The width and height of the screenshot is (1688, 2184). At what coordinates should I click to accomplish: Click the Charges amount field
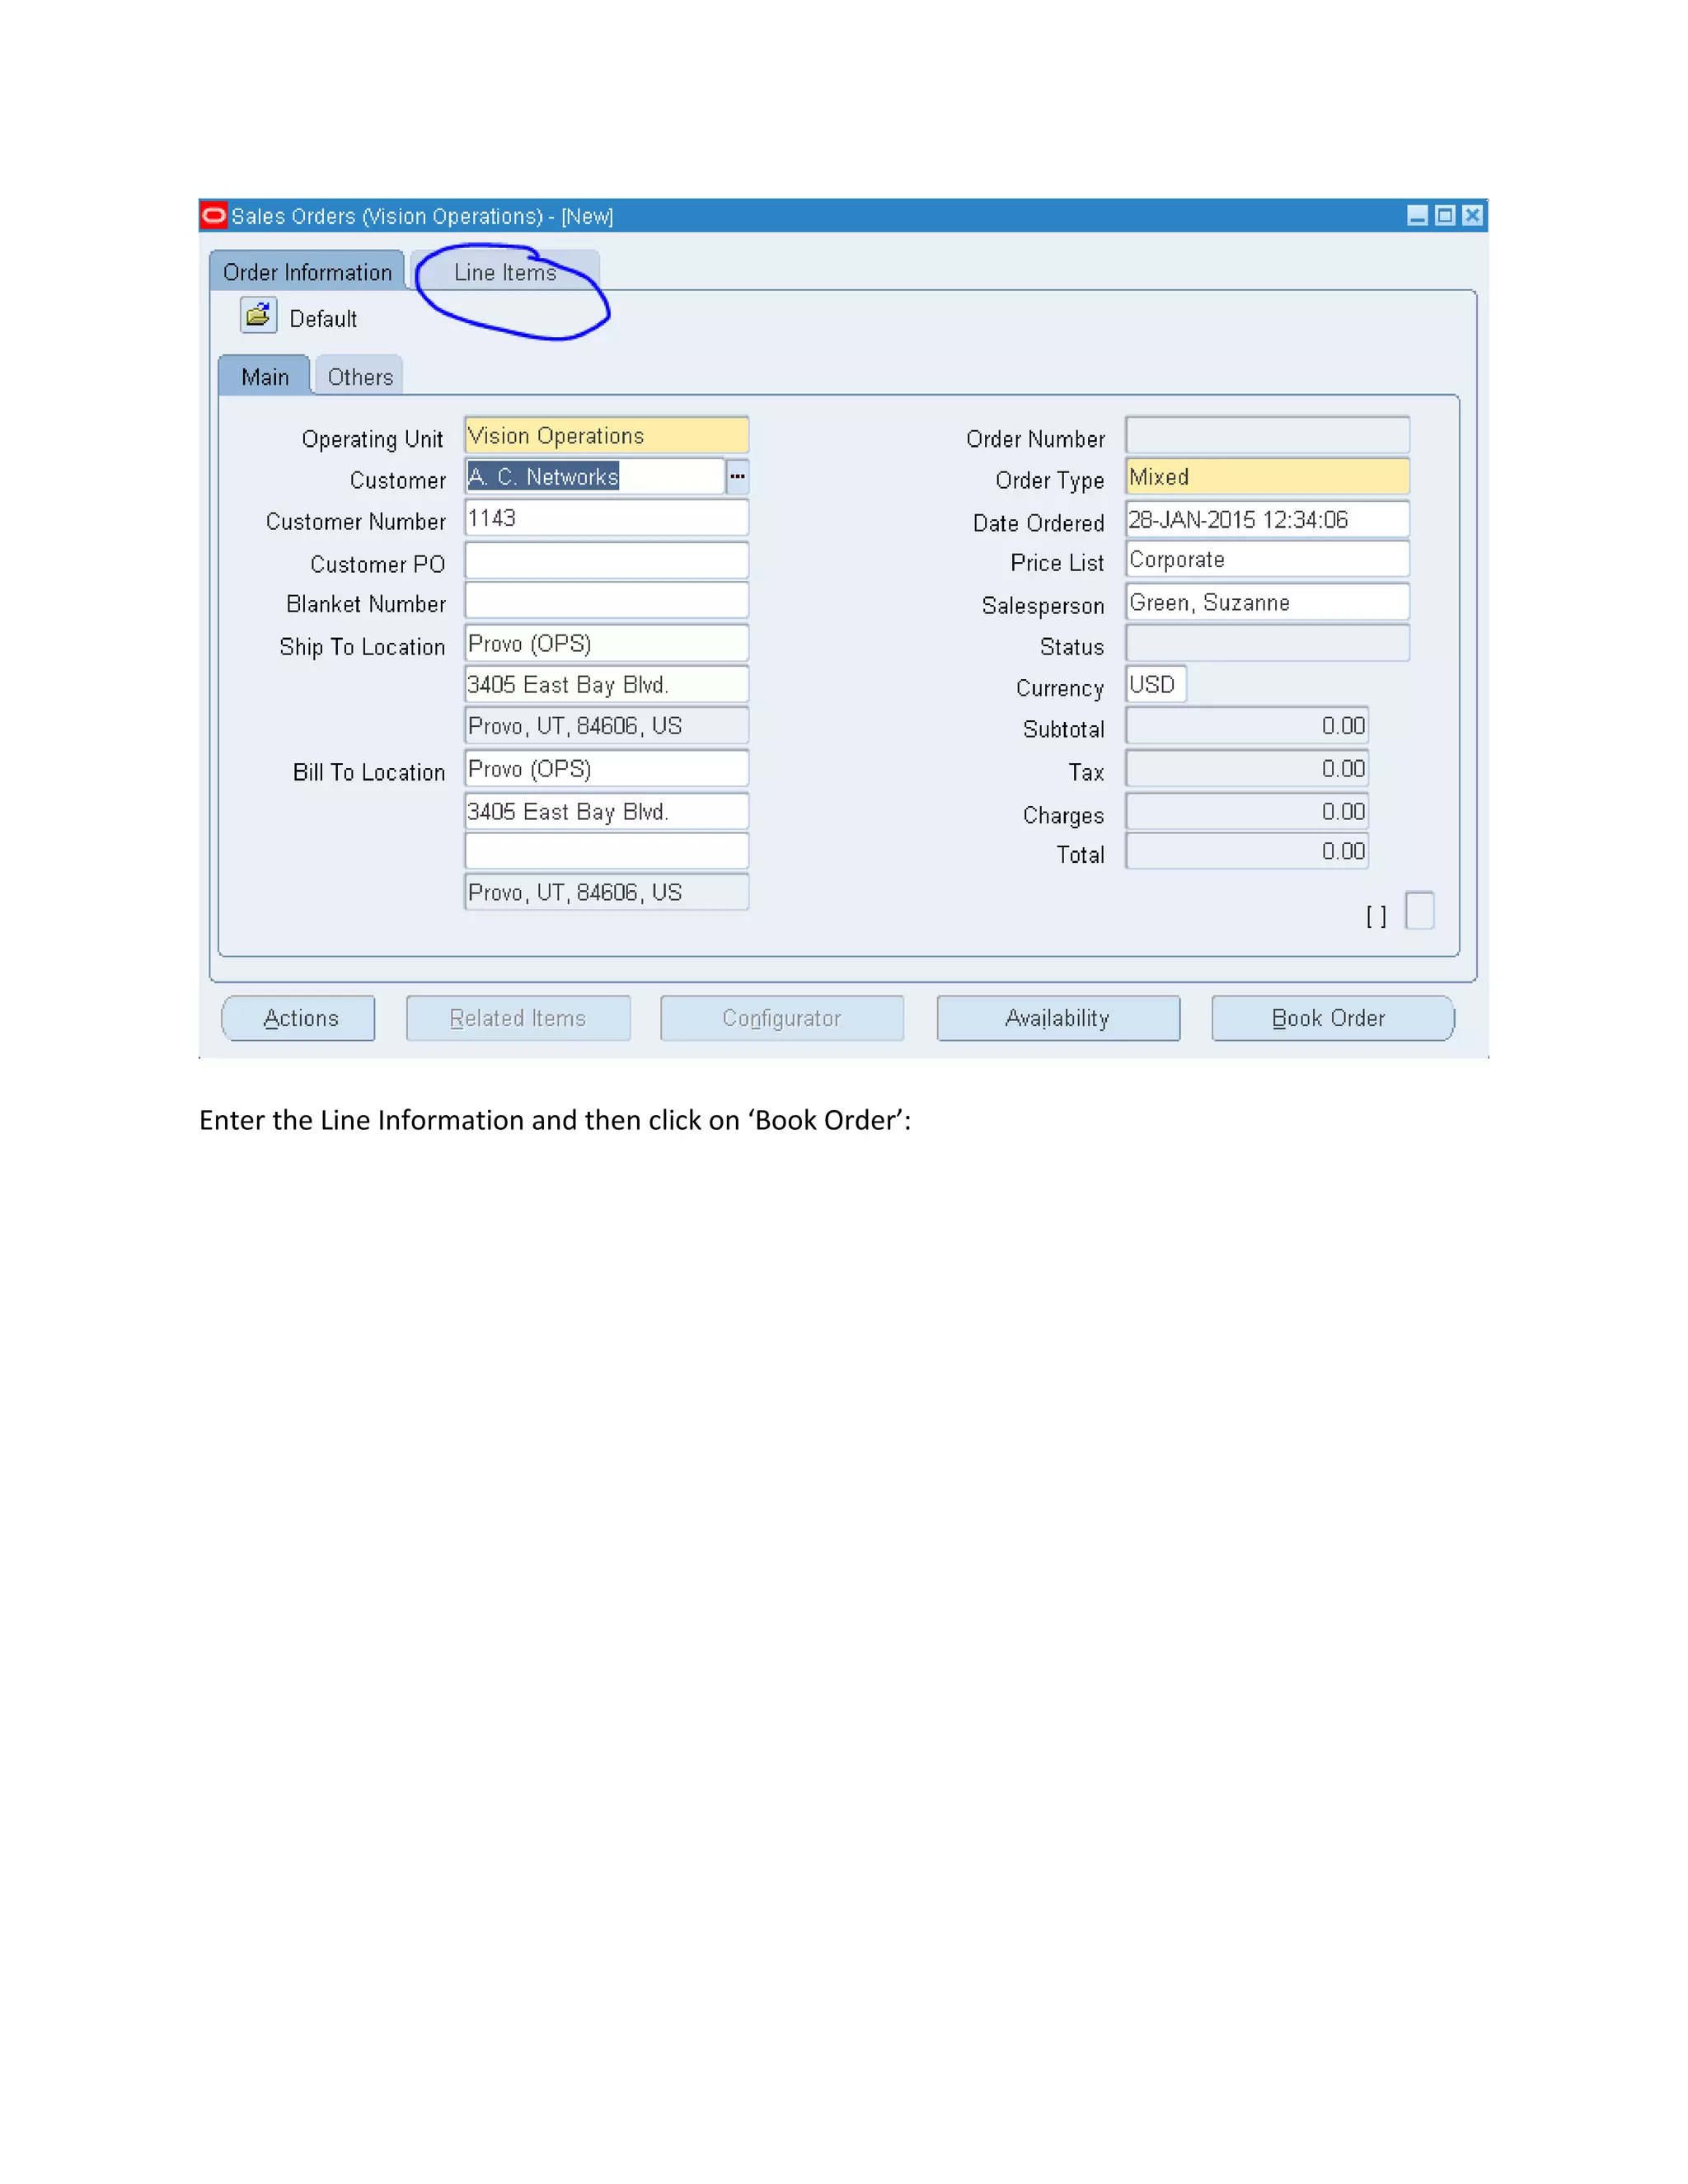tap(1247, 811)
